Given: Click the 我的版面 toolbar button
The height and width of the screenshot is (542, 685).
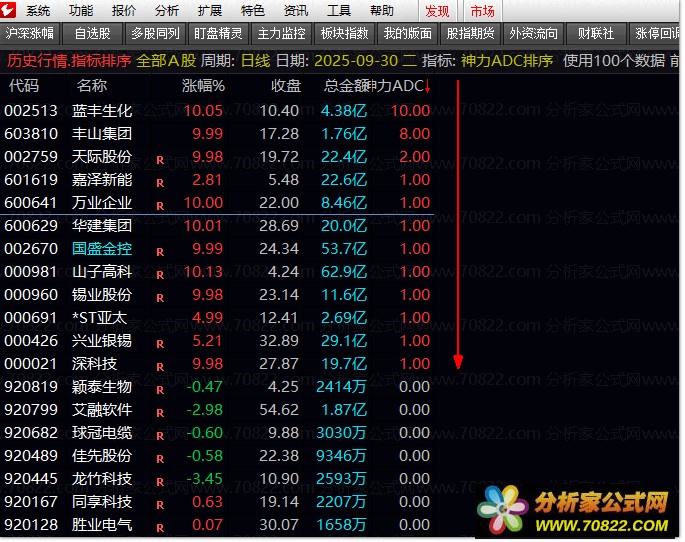Looking at the screenshot, I should [x=407, y=34].
